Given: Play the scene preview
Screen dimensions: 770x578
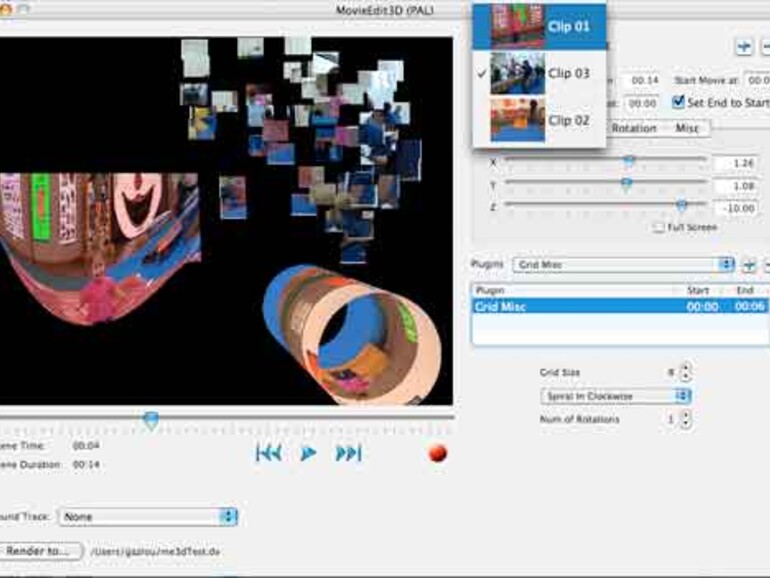Looking at the screenshot, I should coord(308,453).
